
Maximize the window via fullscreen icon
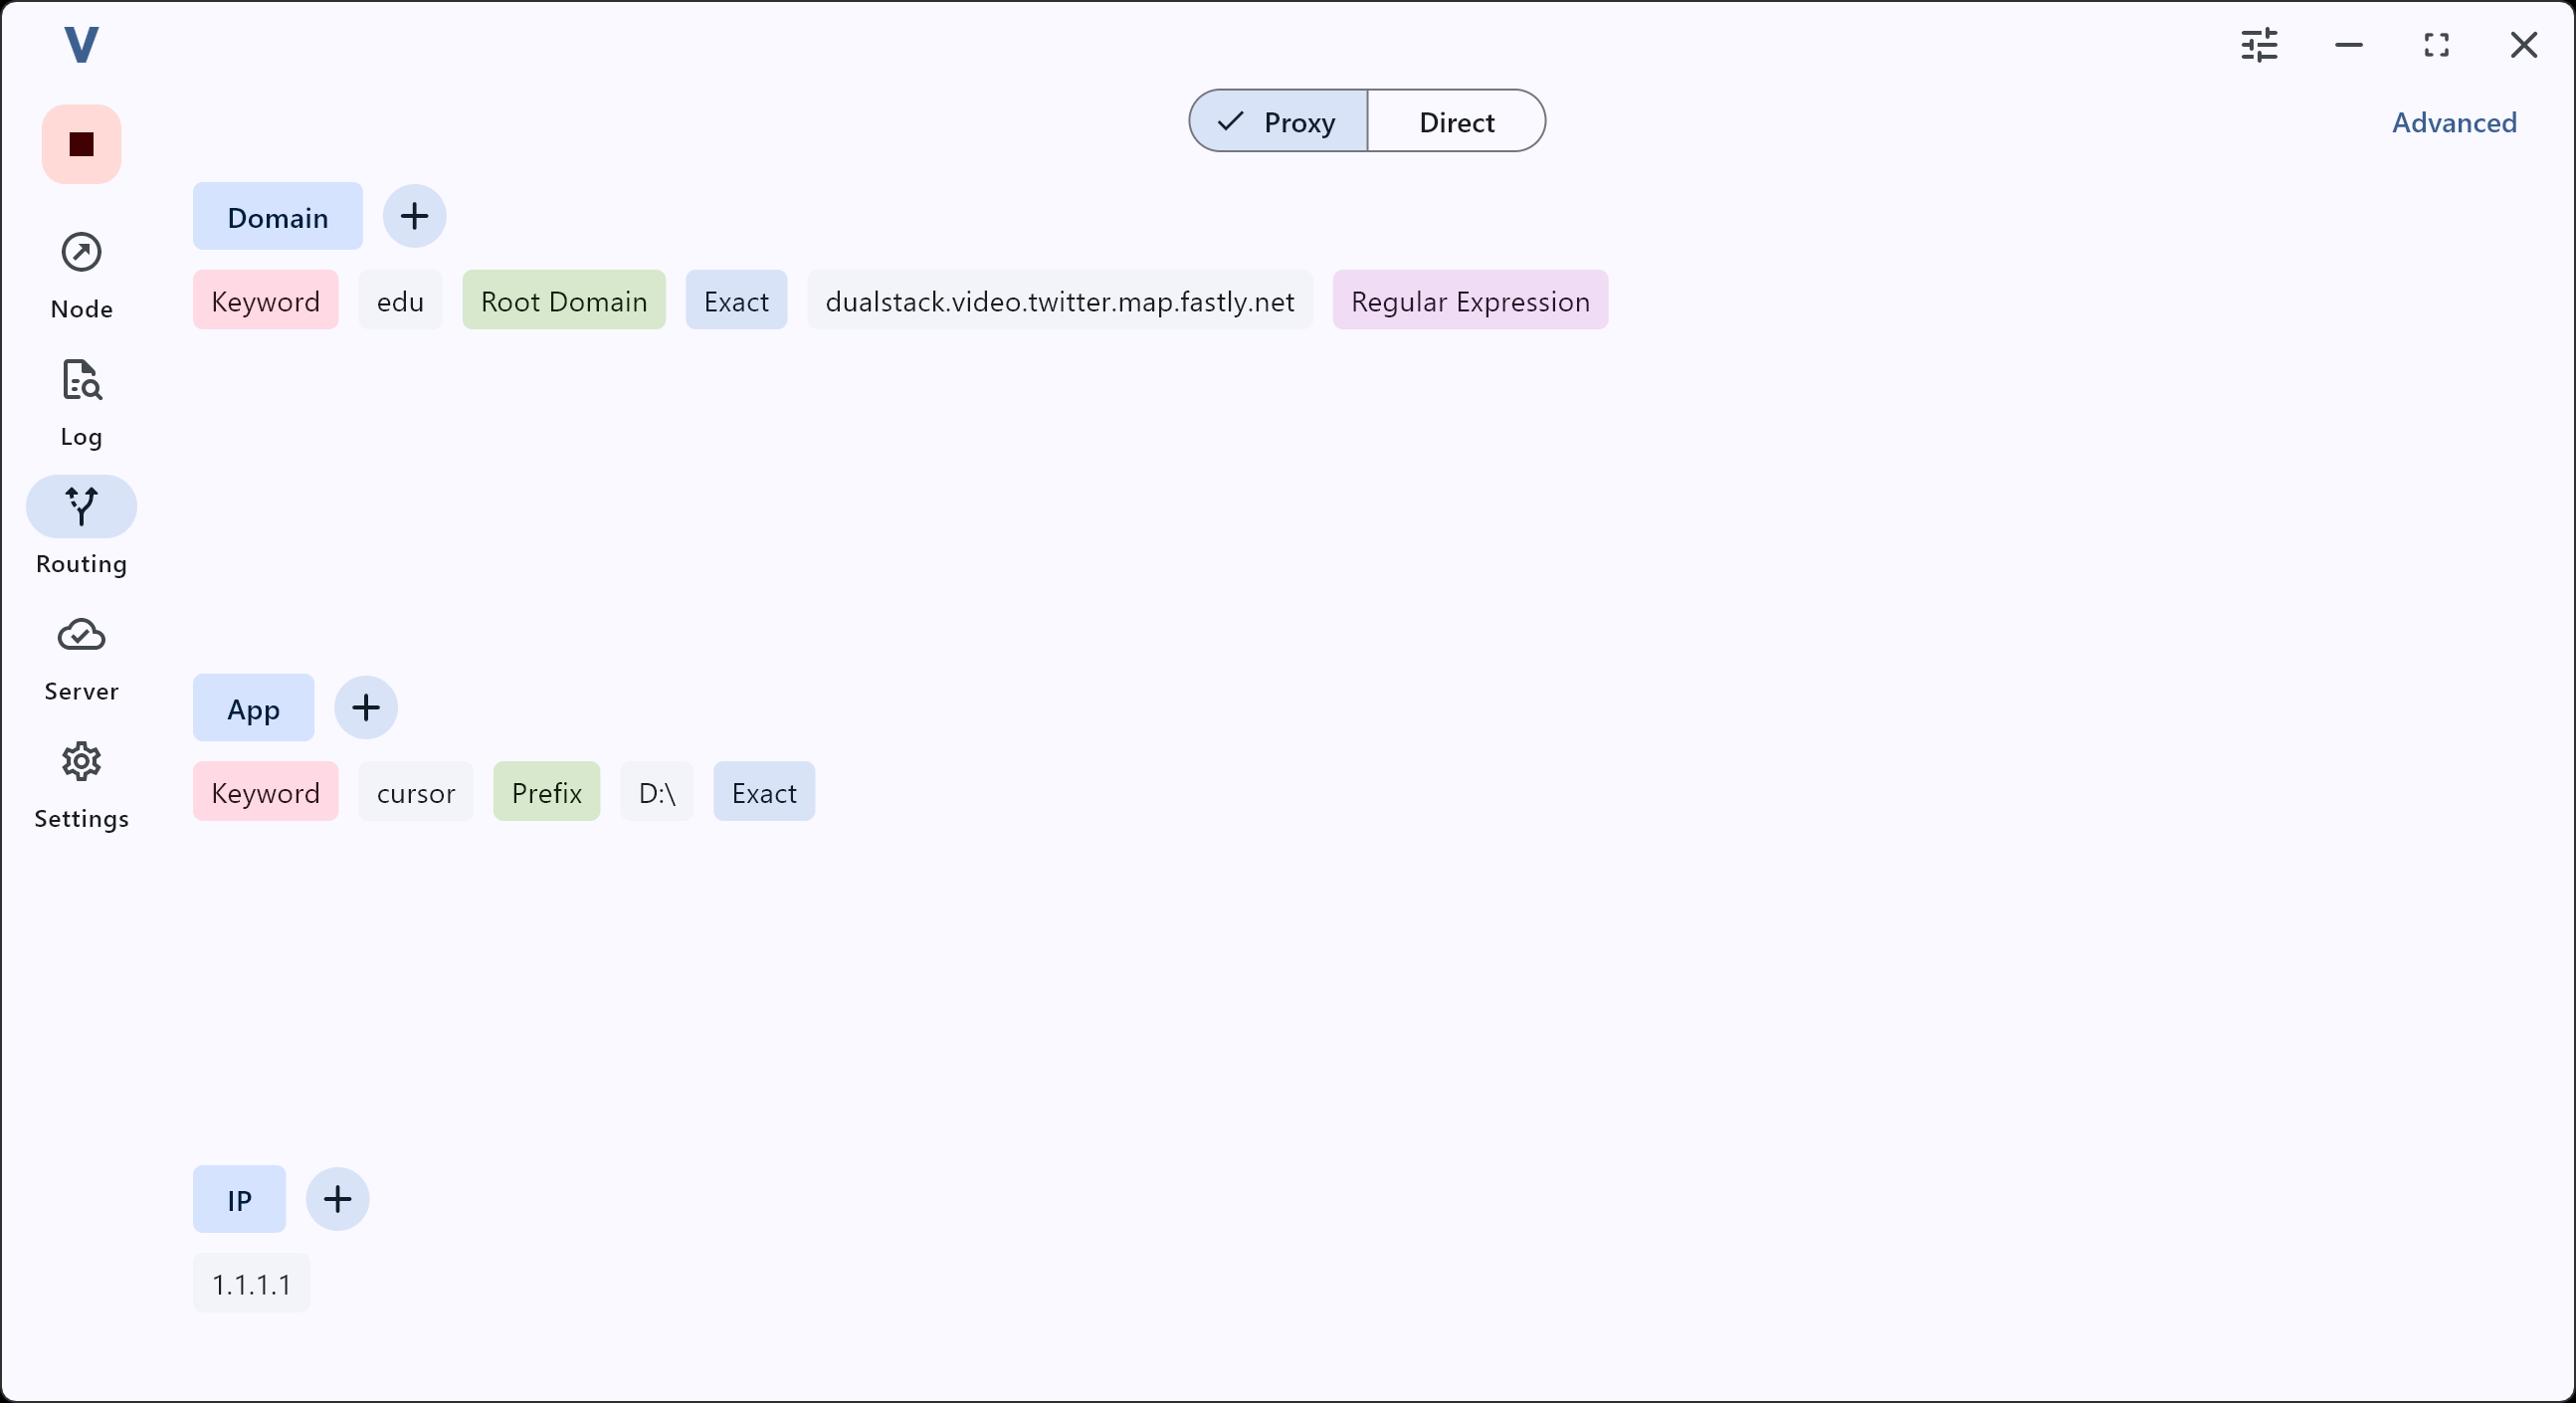2436,45
